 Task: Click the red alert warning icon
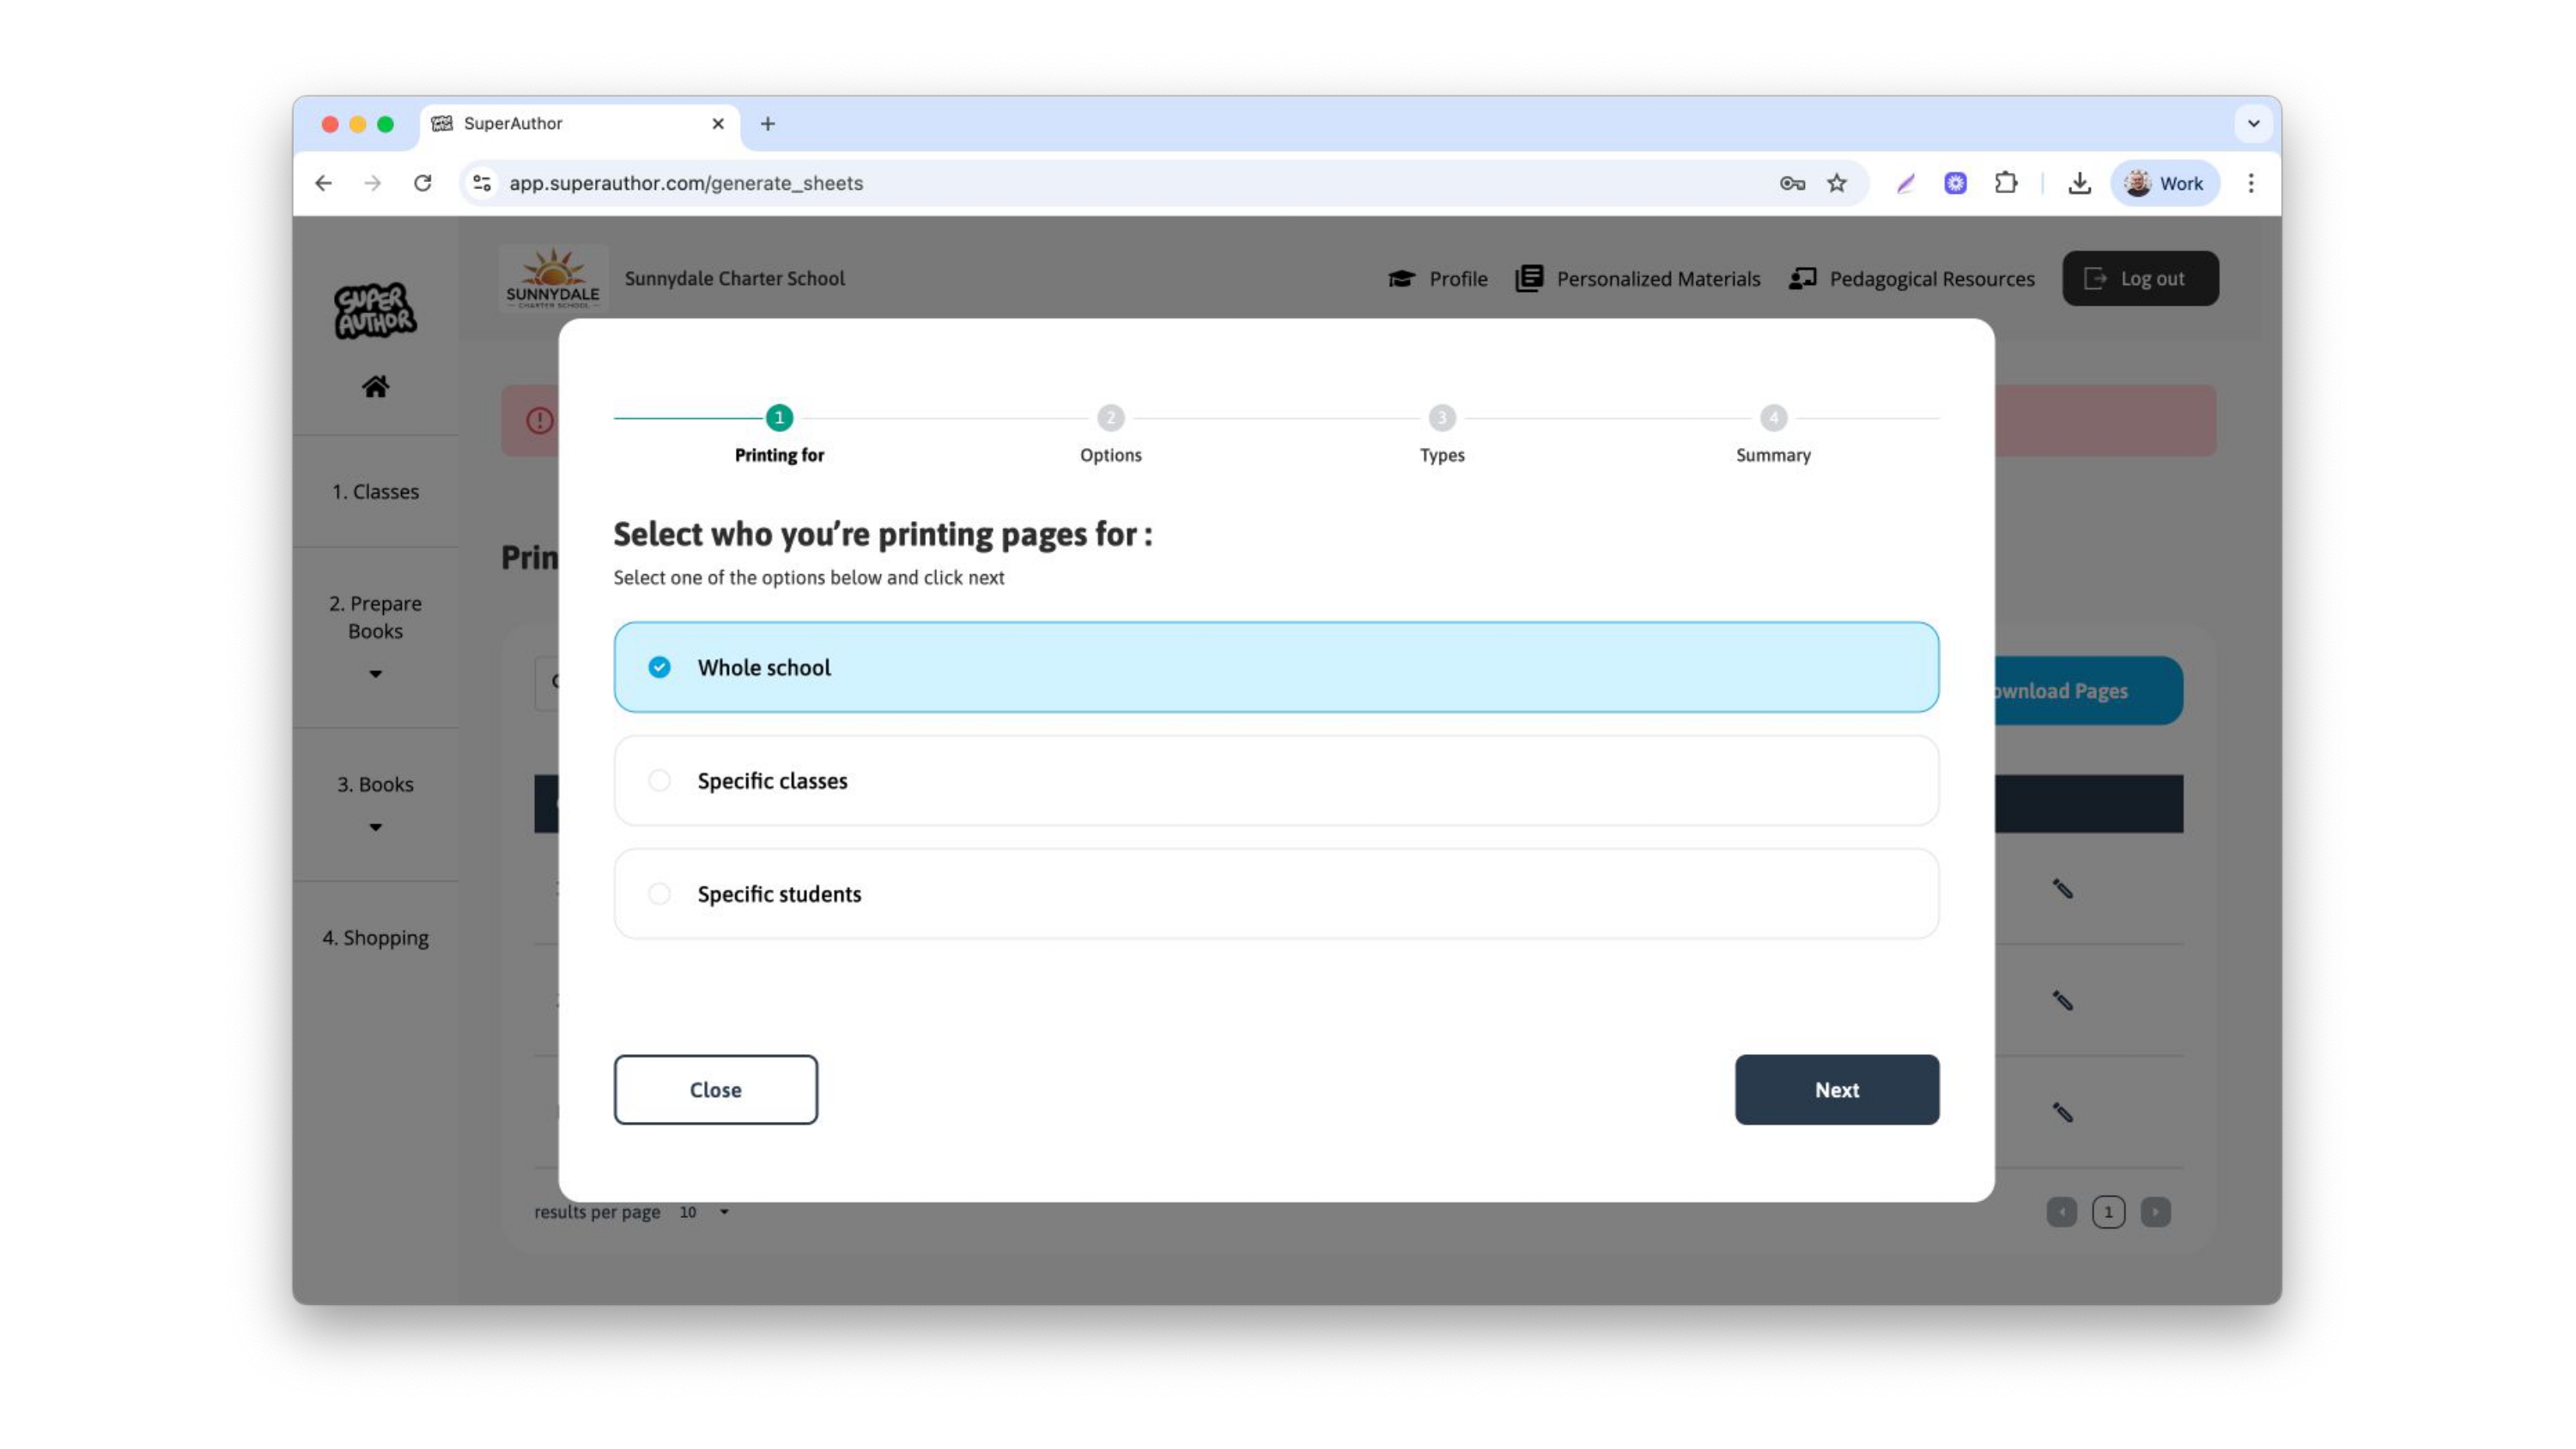(x=540, y=420)
